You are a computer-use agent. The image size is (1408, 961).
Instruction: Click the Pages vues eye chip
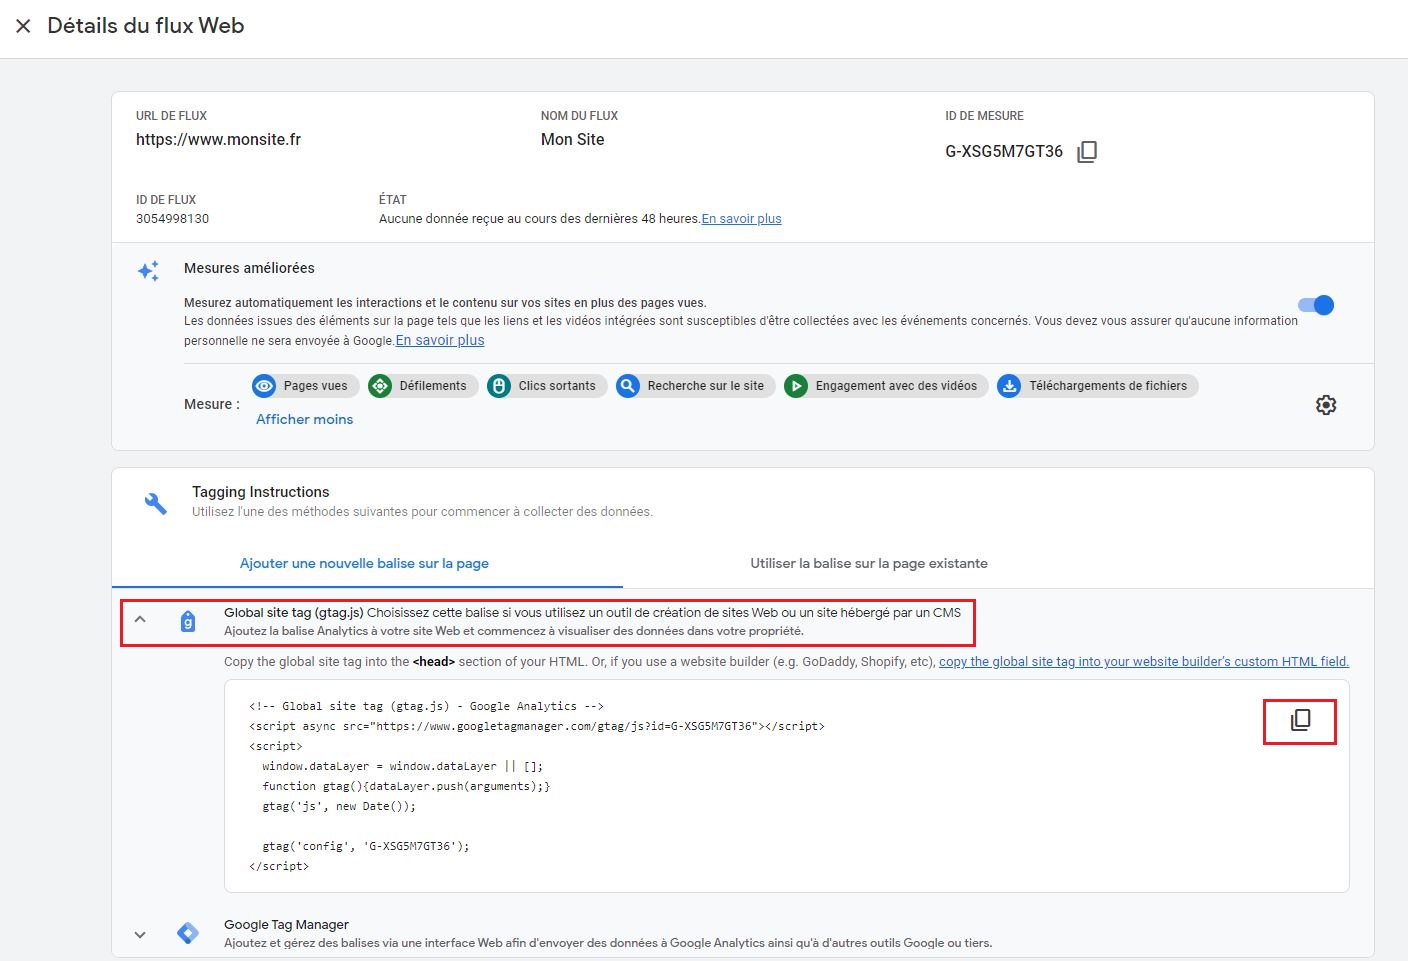click(x=304, y=386)
